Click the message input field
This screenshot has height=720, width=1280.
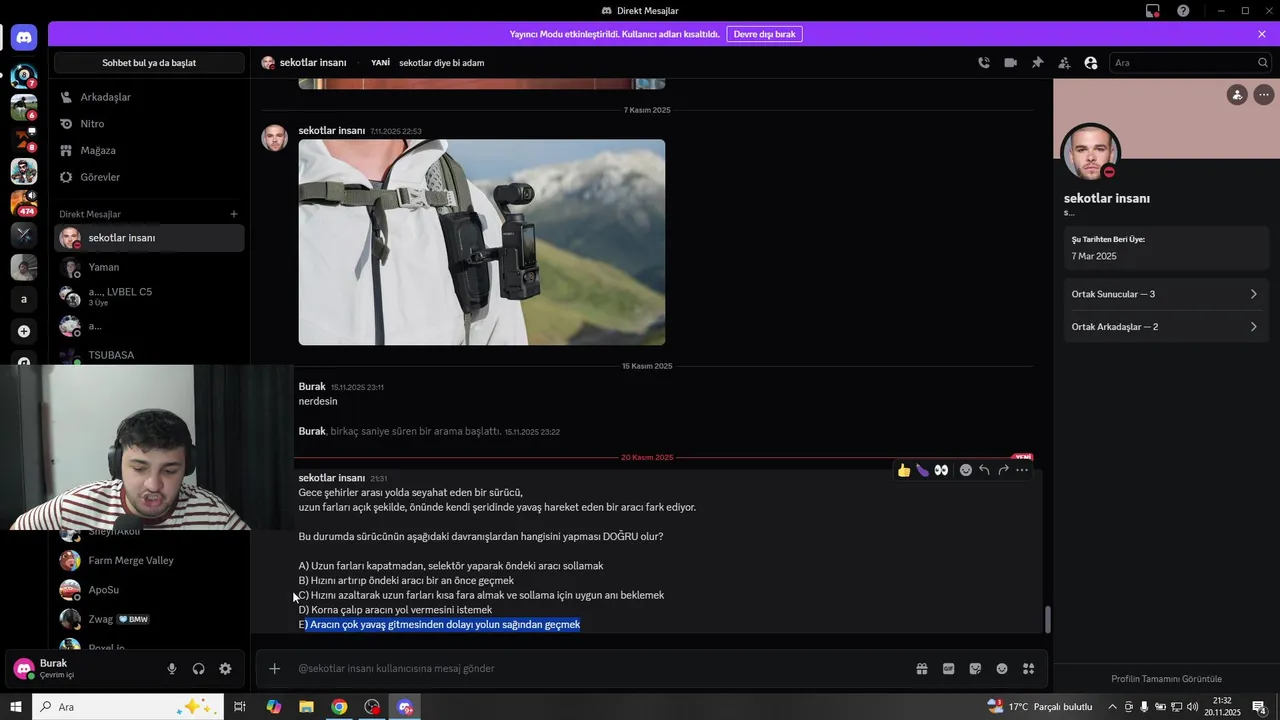click(600, 668)
